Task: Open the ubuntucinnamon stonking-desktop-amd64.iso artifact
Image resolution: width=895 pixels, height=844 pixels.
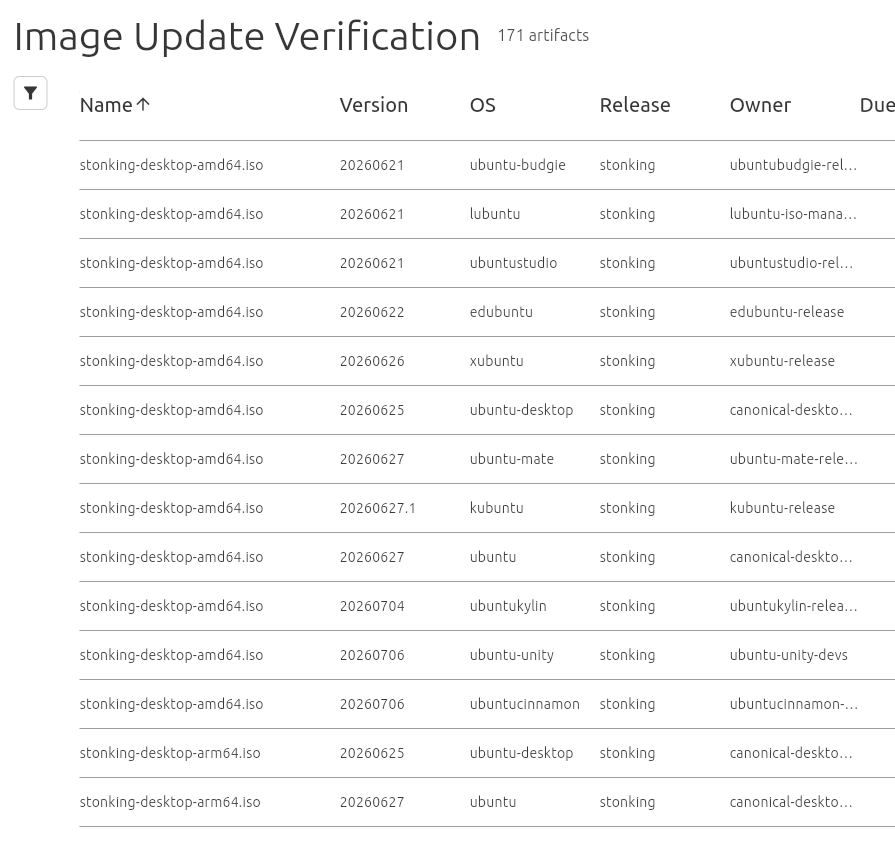Action: pos(171,704)
